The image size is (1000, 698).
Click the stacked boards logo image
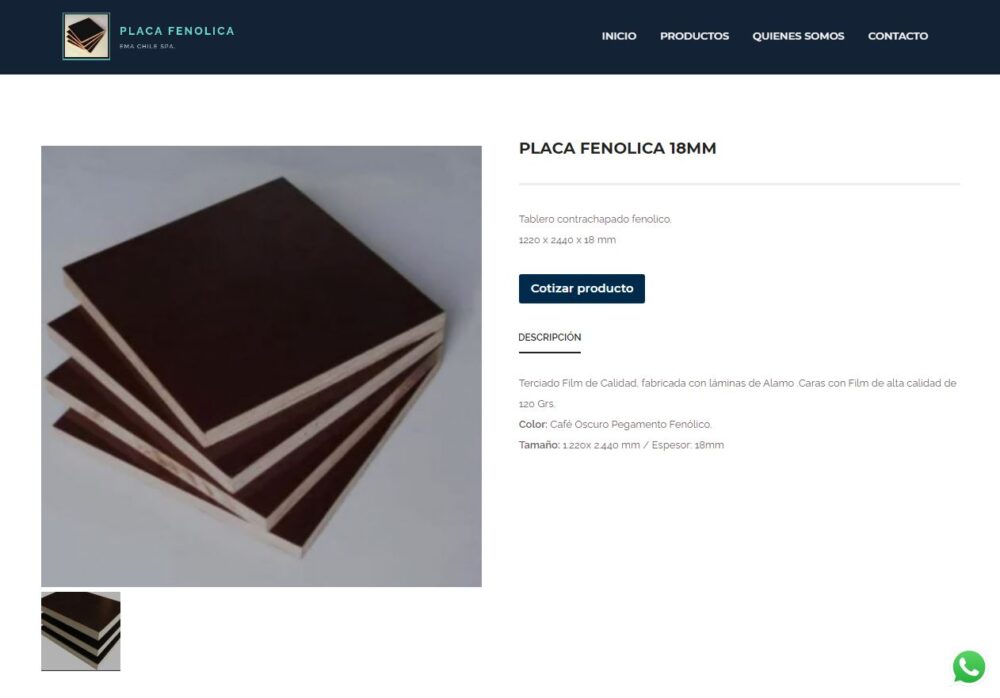point(86,36)
